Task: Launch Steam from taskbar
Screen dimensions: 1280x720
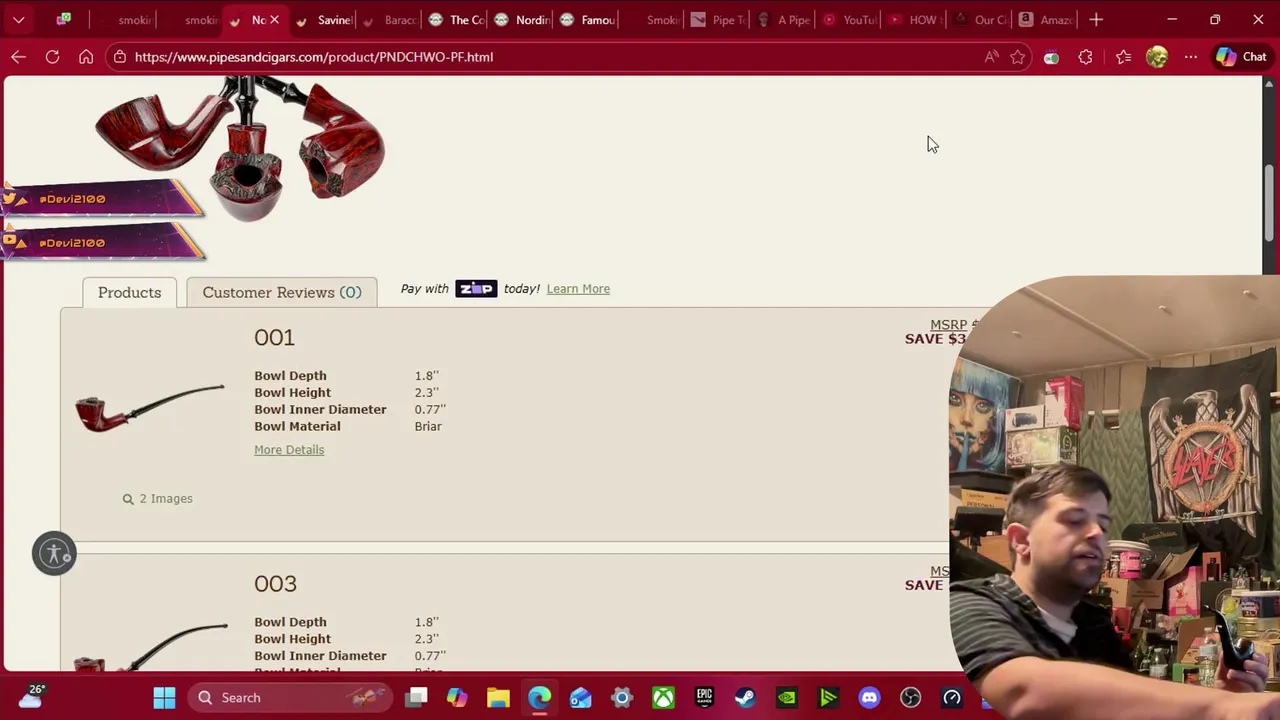Action: (745, 697)
